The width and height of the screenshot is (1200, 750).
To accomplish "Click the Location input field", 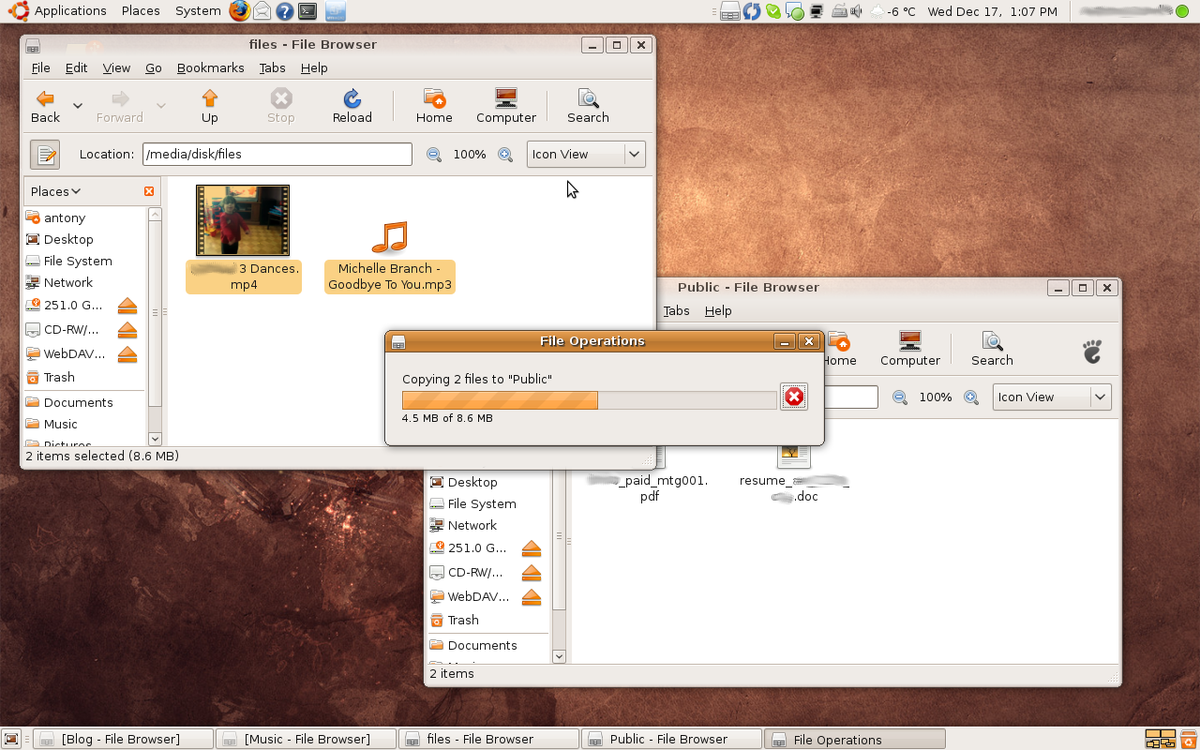I will (x=277, y=154).
